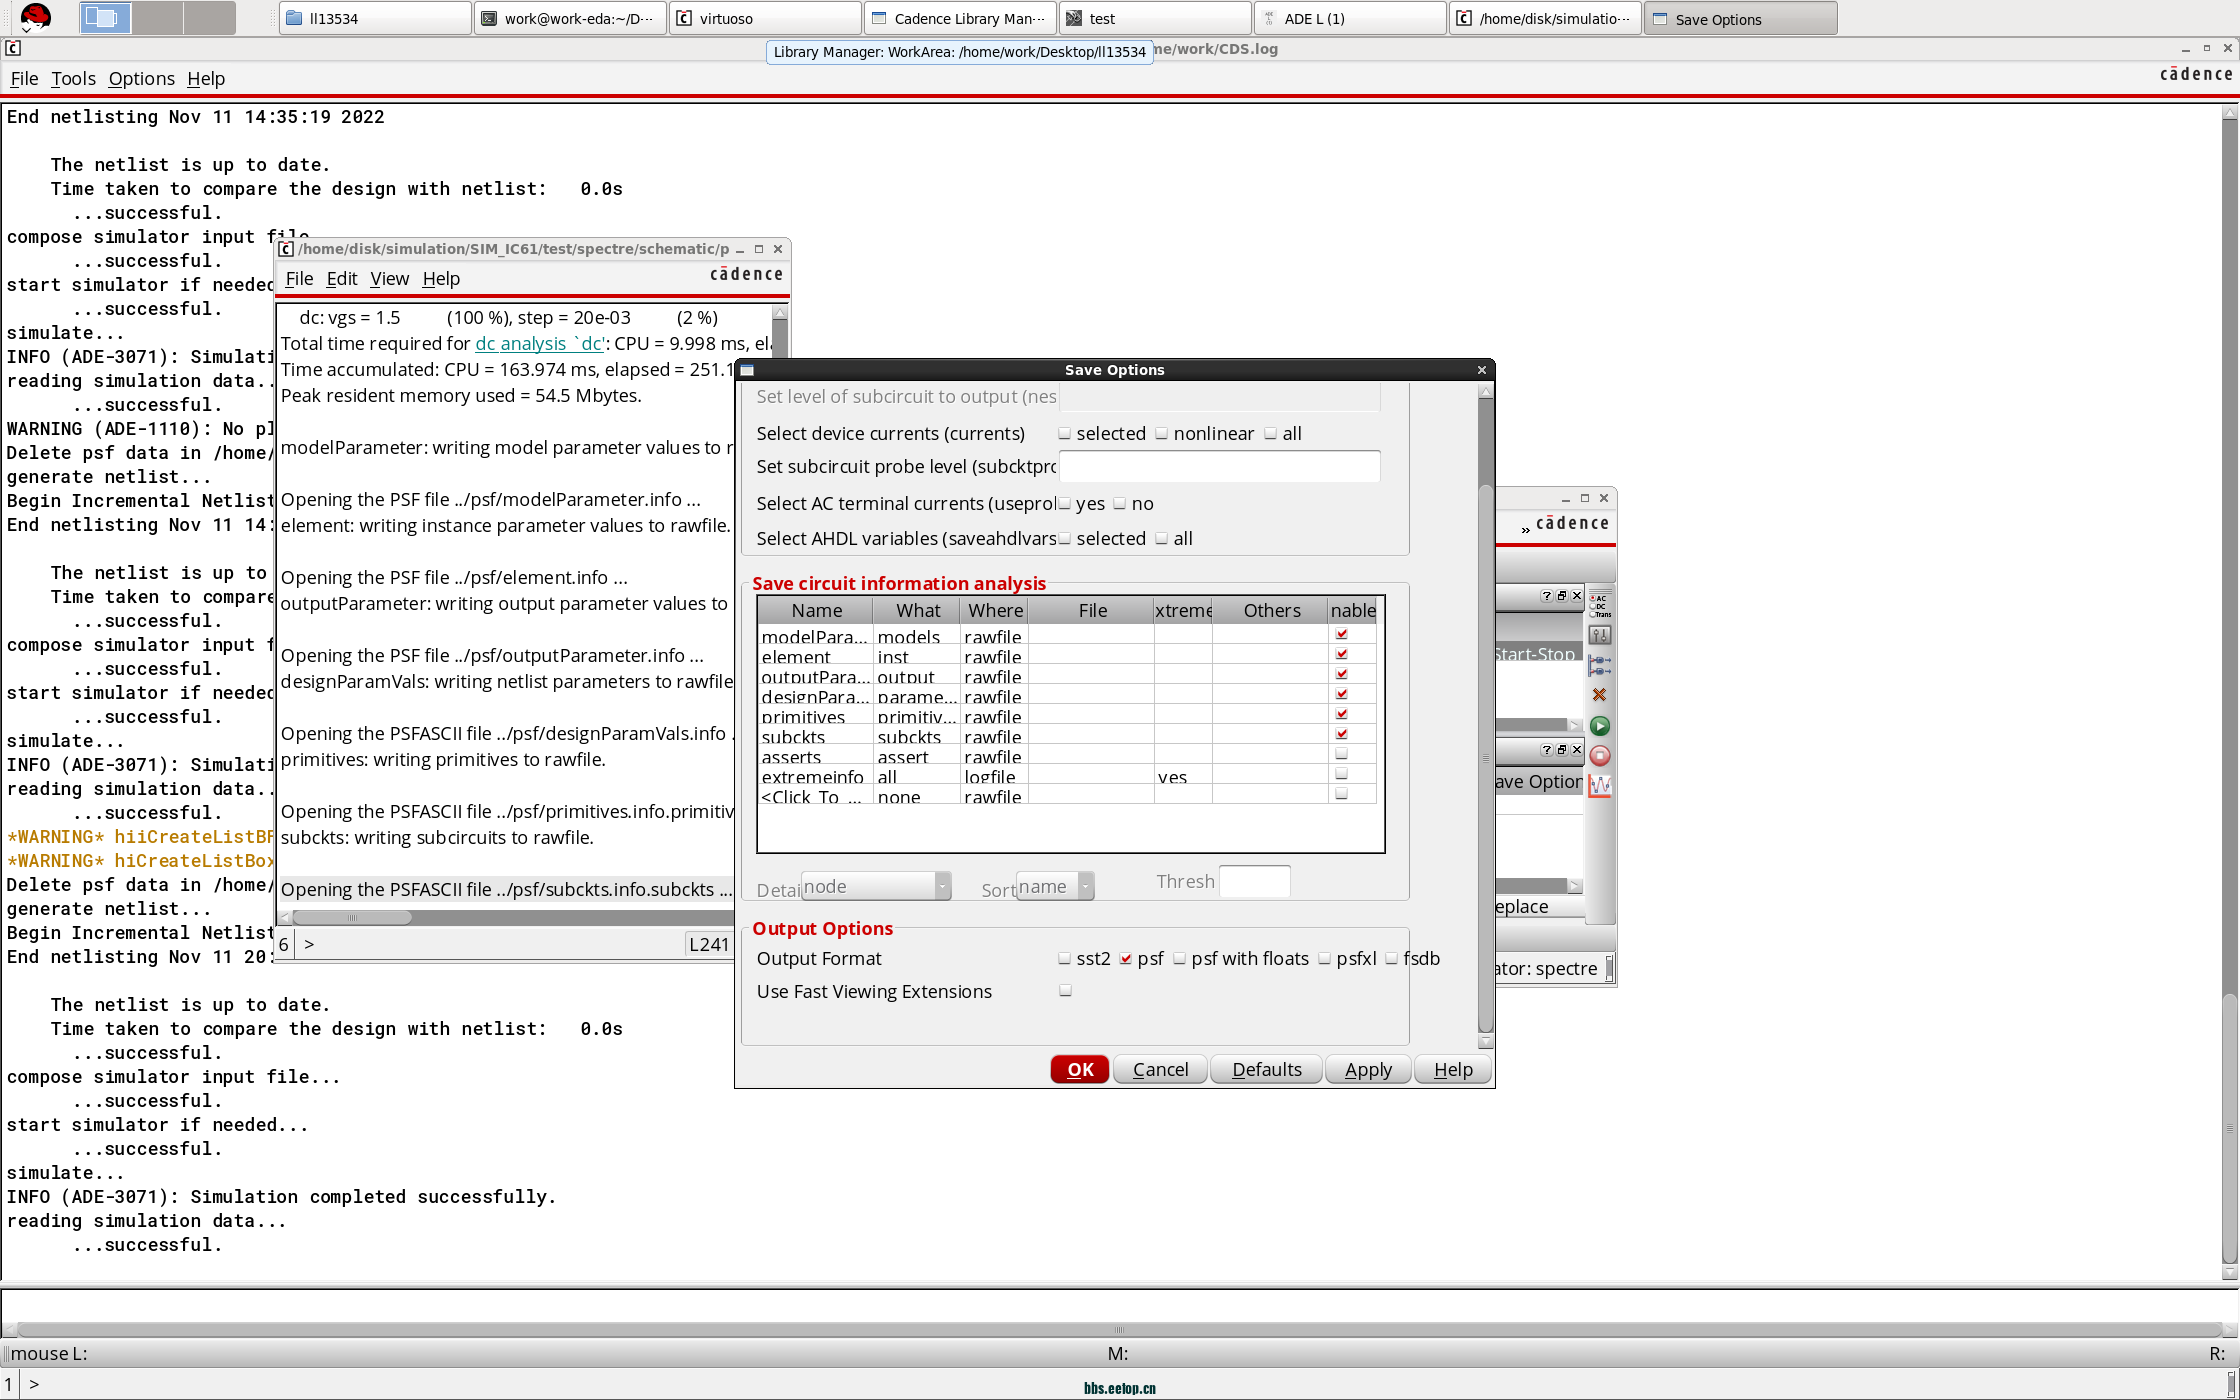
Task: Check 'selected' for AHDL variables
Action: 1065,539
